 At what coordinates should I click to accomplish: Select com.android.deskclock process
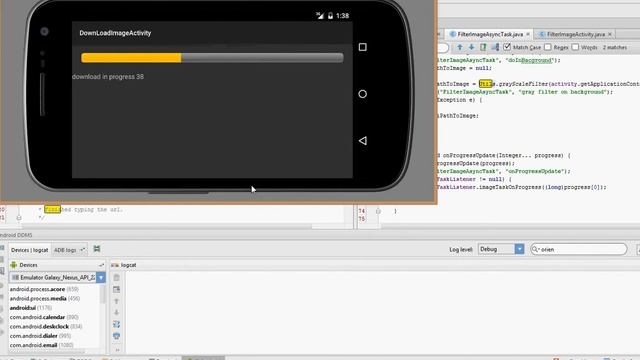[x=46, y=327]
